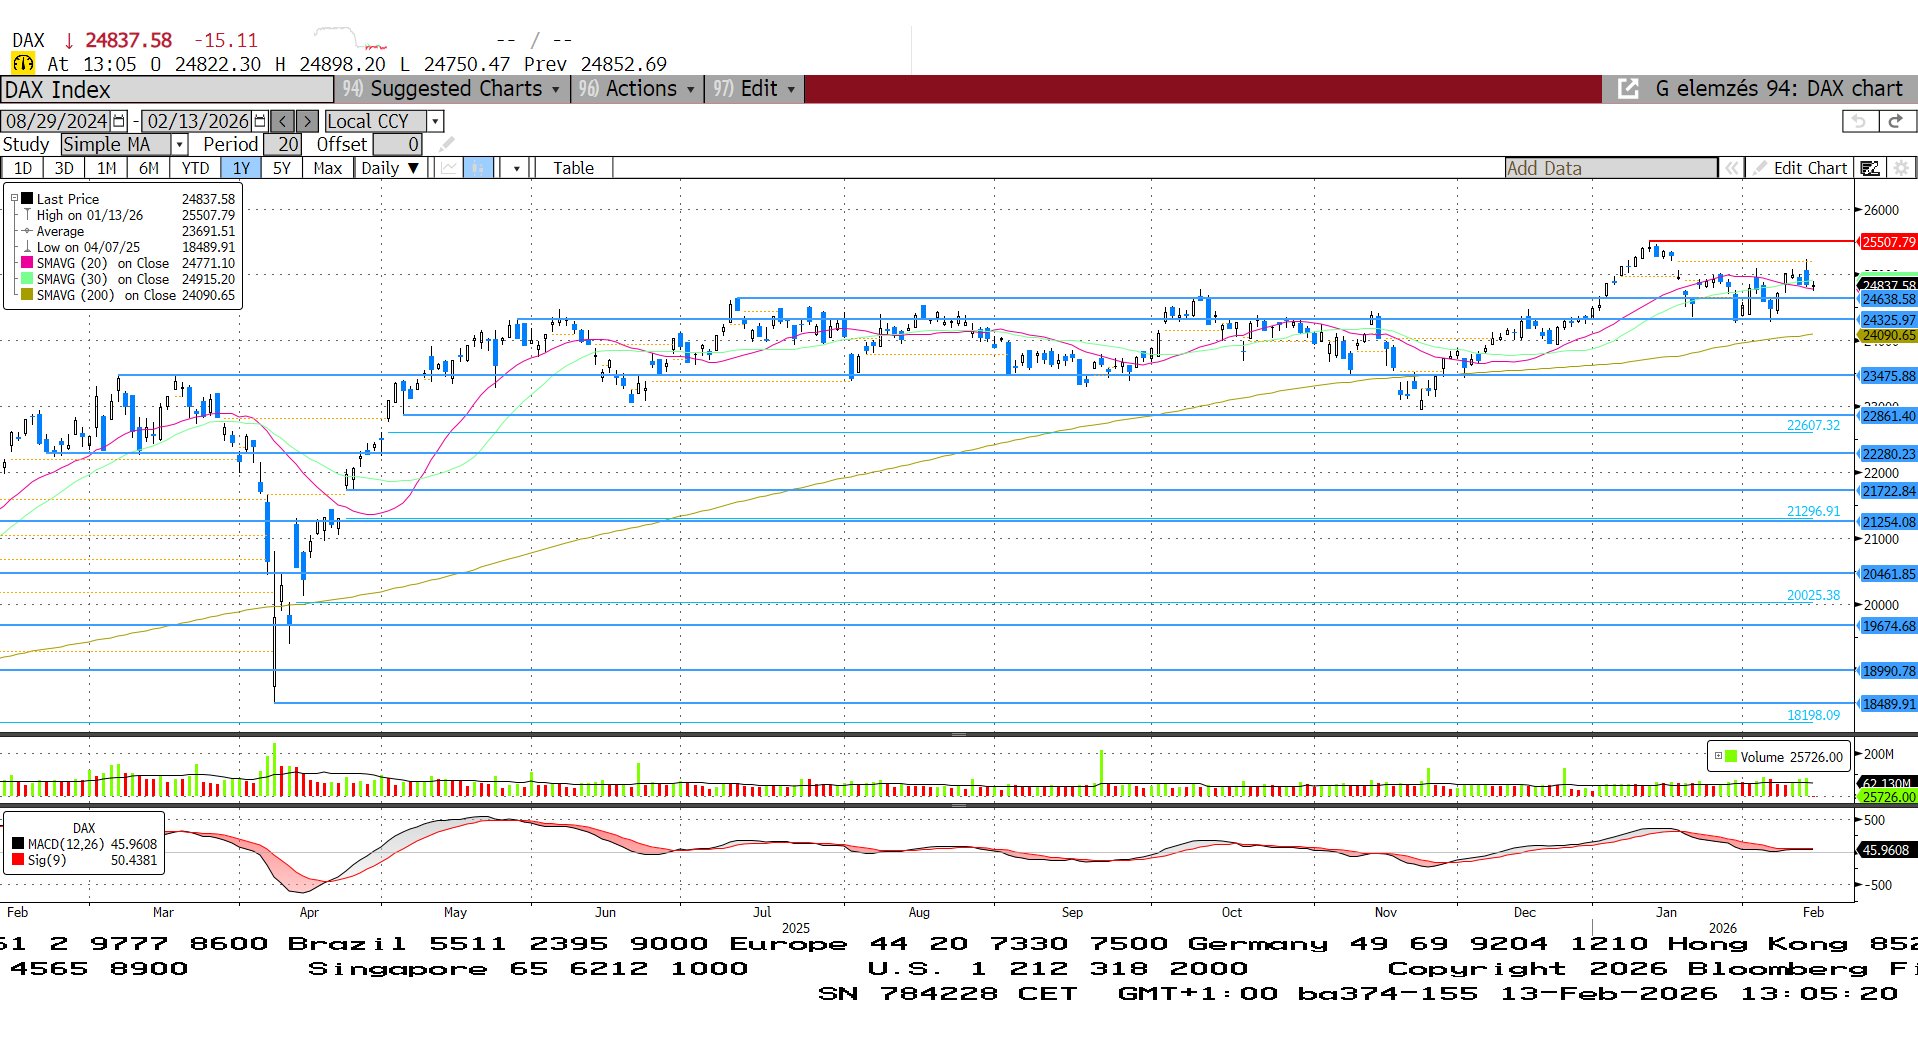Open chart settings gear icon
1918x1045 pixels.
pyautogui.click(x=1901, y=168)
